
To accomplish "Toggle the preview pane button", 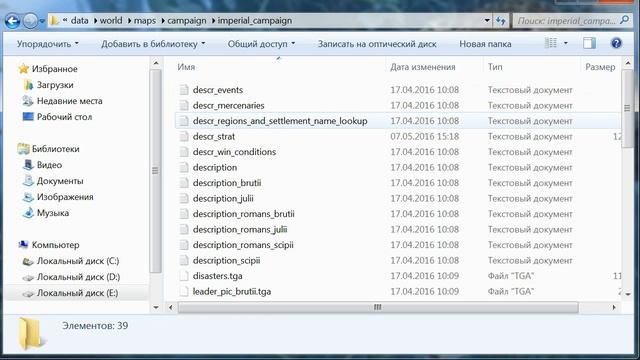I will pos(589,43).
